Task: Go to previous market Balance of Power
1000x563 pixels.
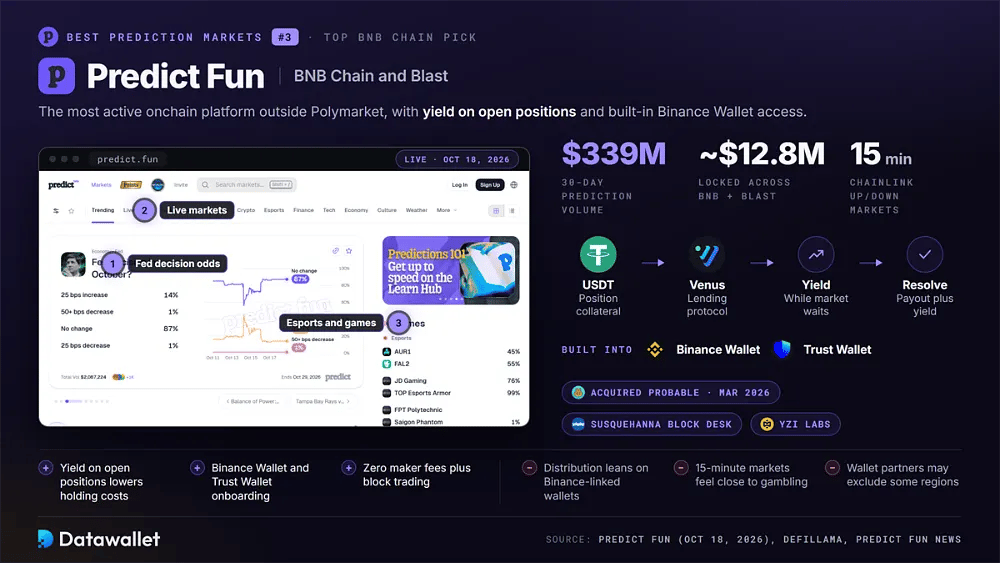Action: pyautogui.click(x=253, y=402)
